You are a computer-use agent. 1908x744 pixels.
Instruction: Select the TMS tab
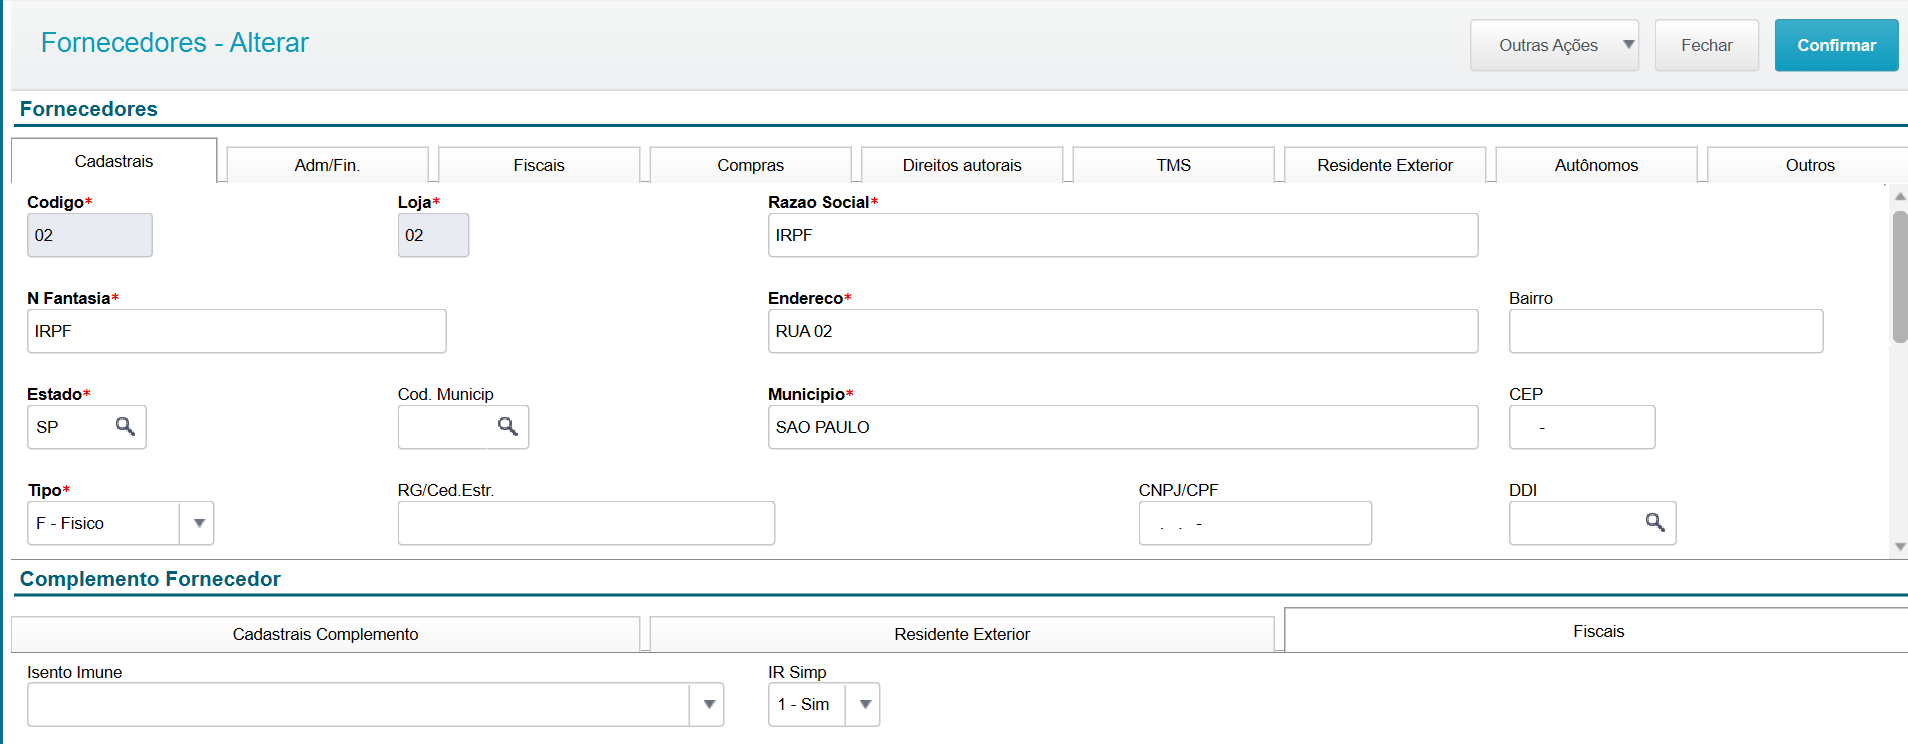tap(1174, 165)
